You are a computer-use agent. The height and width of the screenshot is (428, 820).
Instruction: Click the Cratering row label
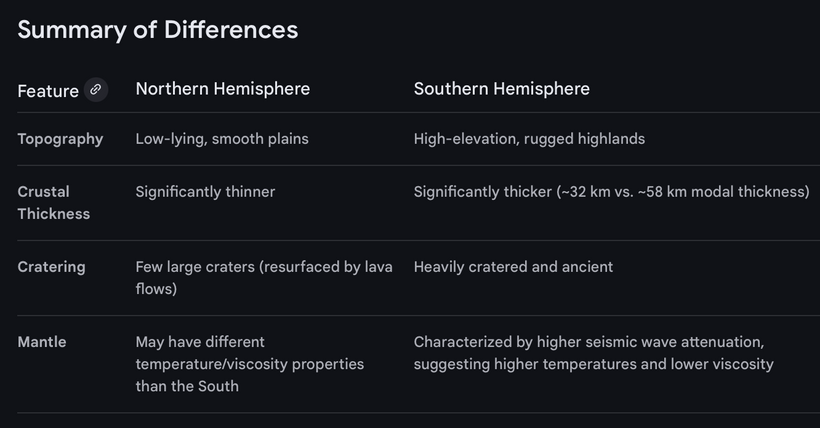coord(51,267)
